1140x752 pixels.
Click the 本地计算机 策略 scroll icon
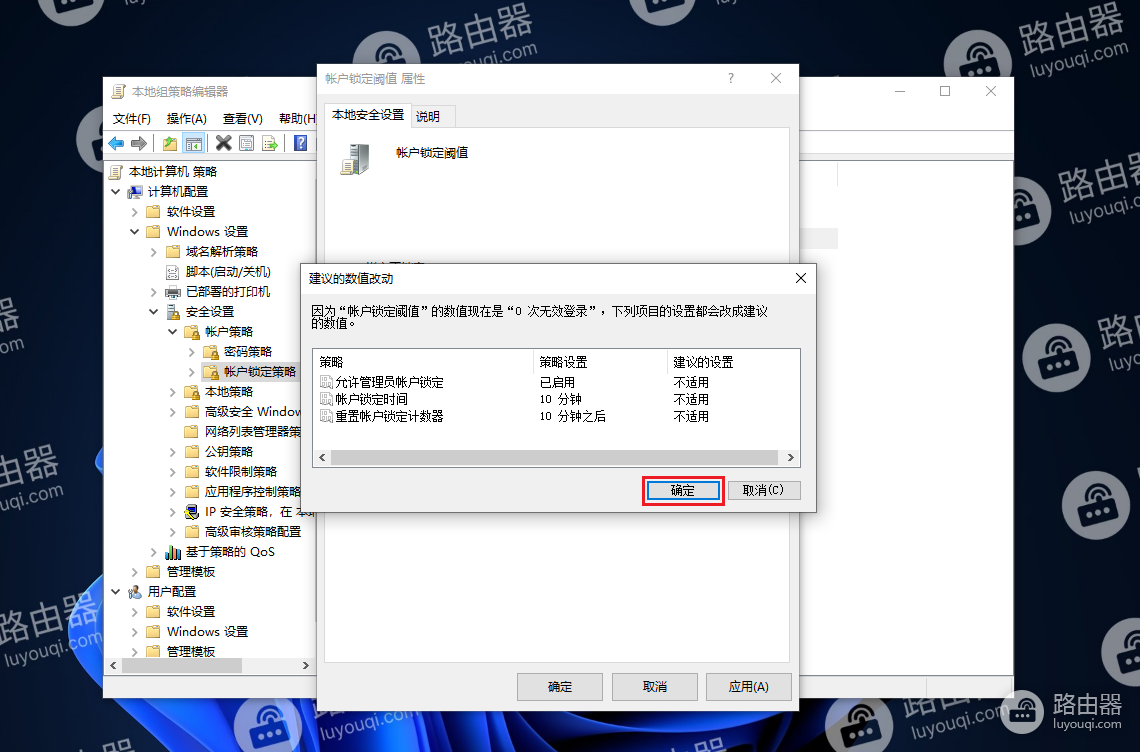pos(116,172)
